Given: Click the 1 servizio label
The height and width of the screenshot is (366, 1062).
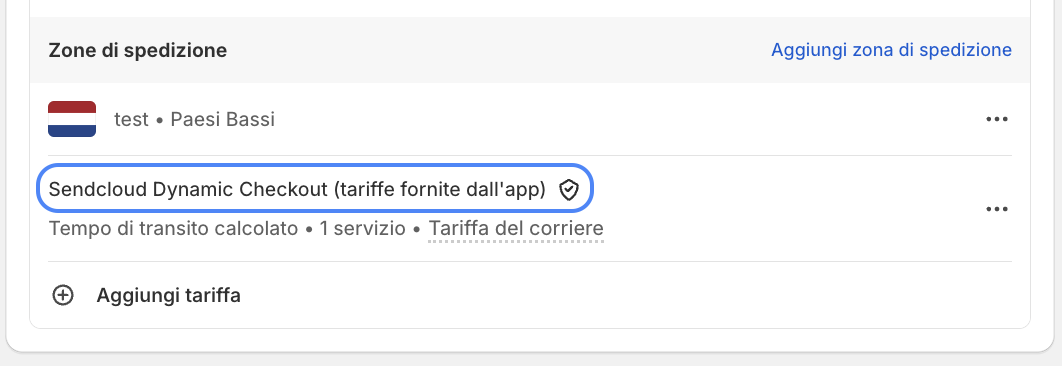Looking at the screenshot, I should (362, 228).
